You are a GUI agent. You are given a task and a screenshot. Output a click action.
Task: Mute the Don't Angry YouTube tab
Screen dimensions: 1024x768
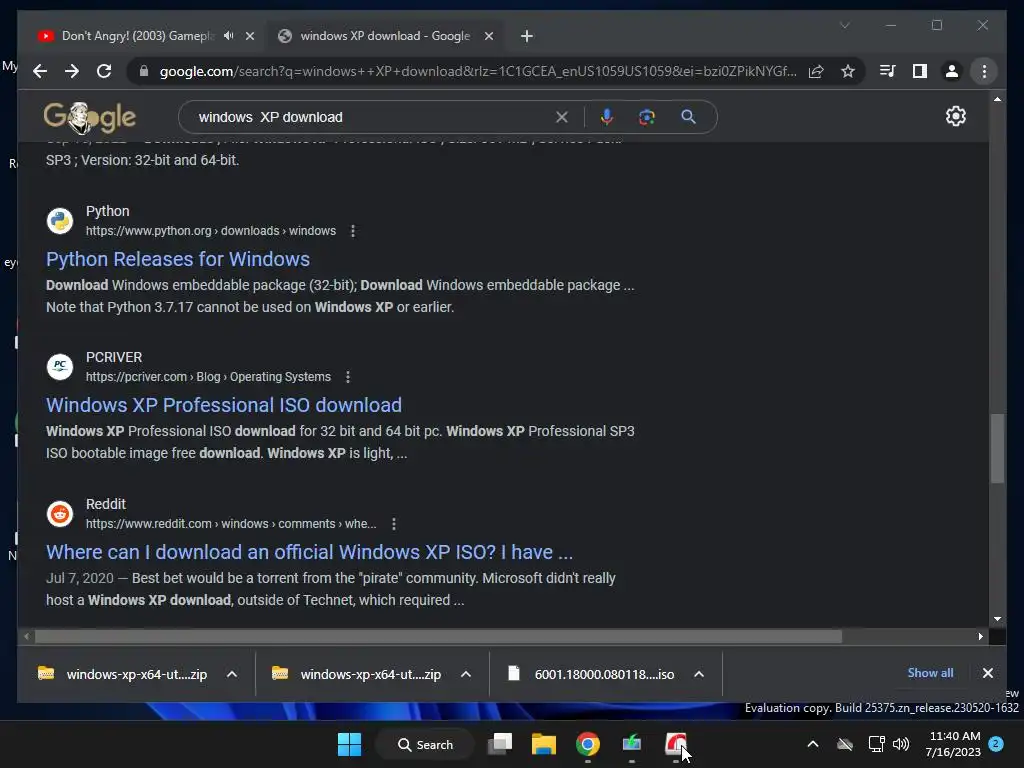(x=228, y=36)
